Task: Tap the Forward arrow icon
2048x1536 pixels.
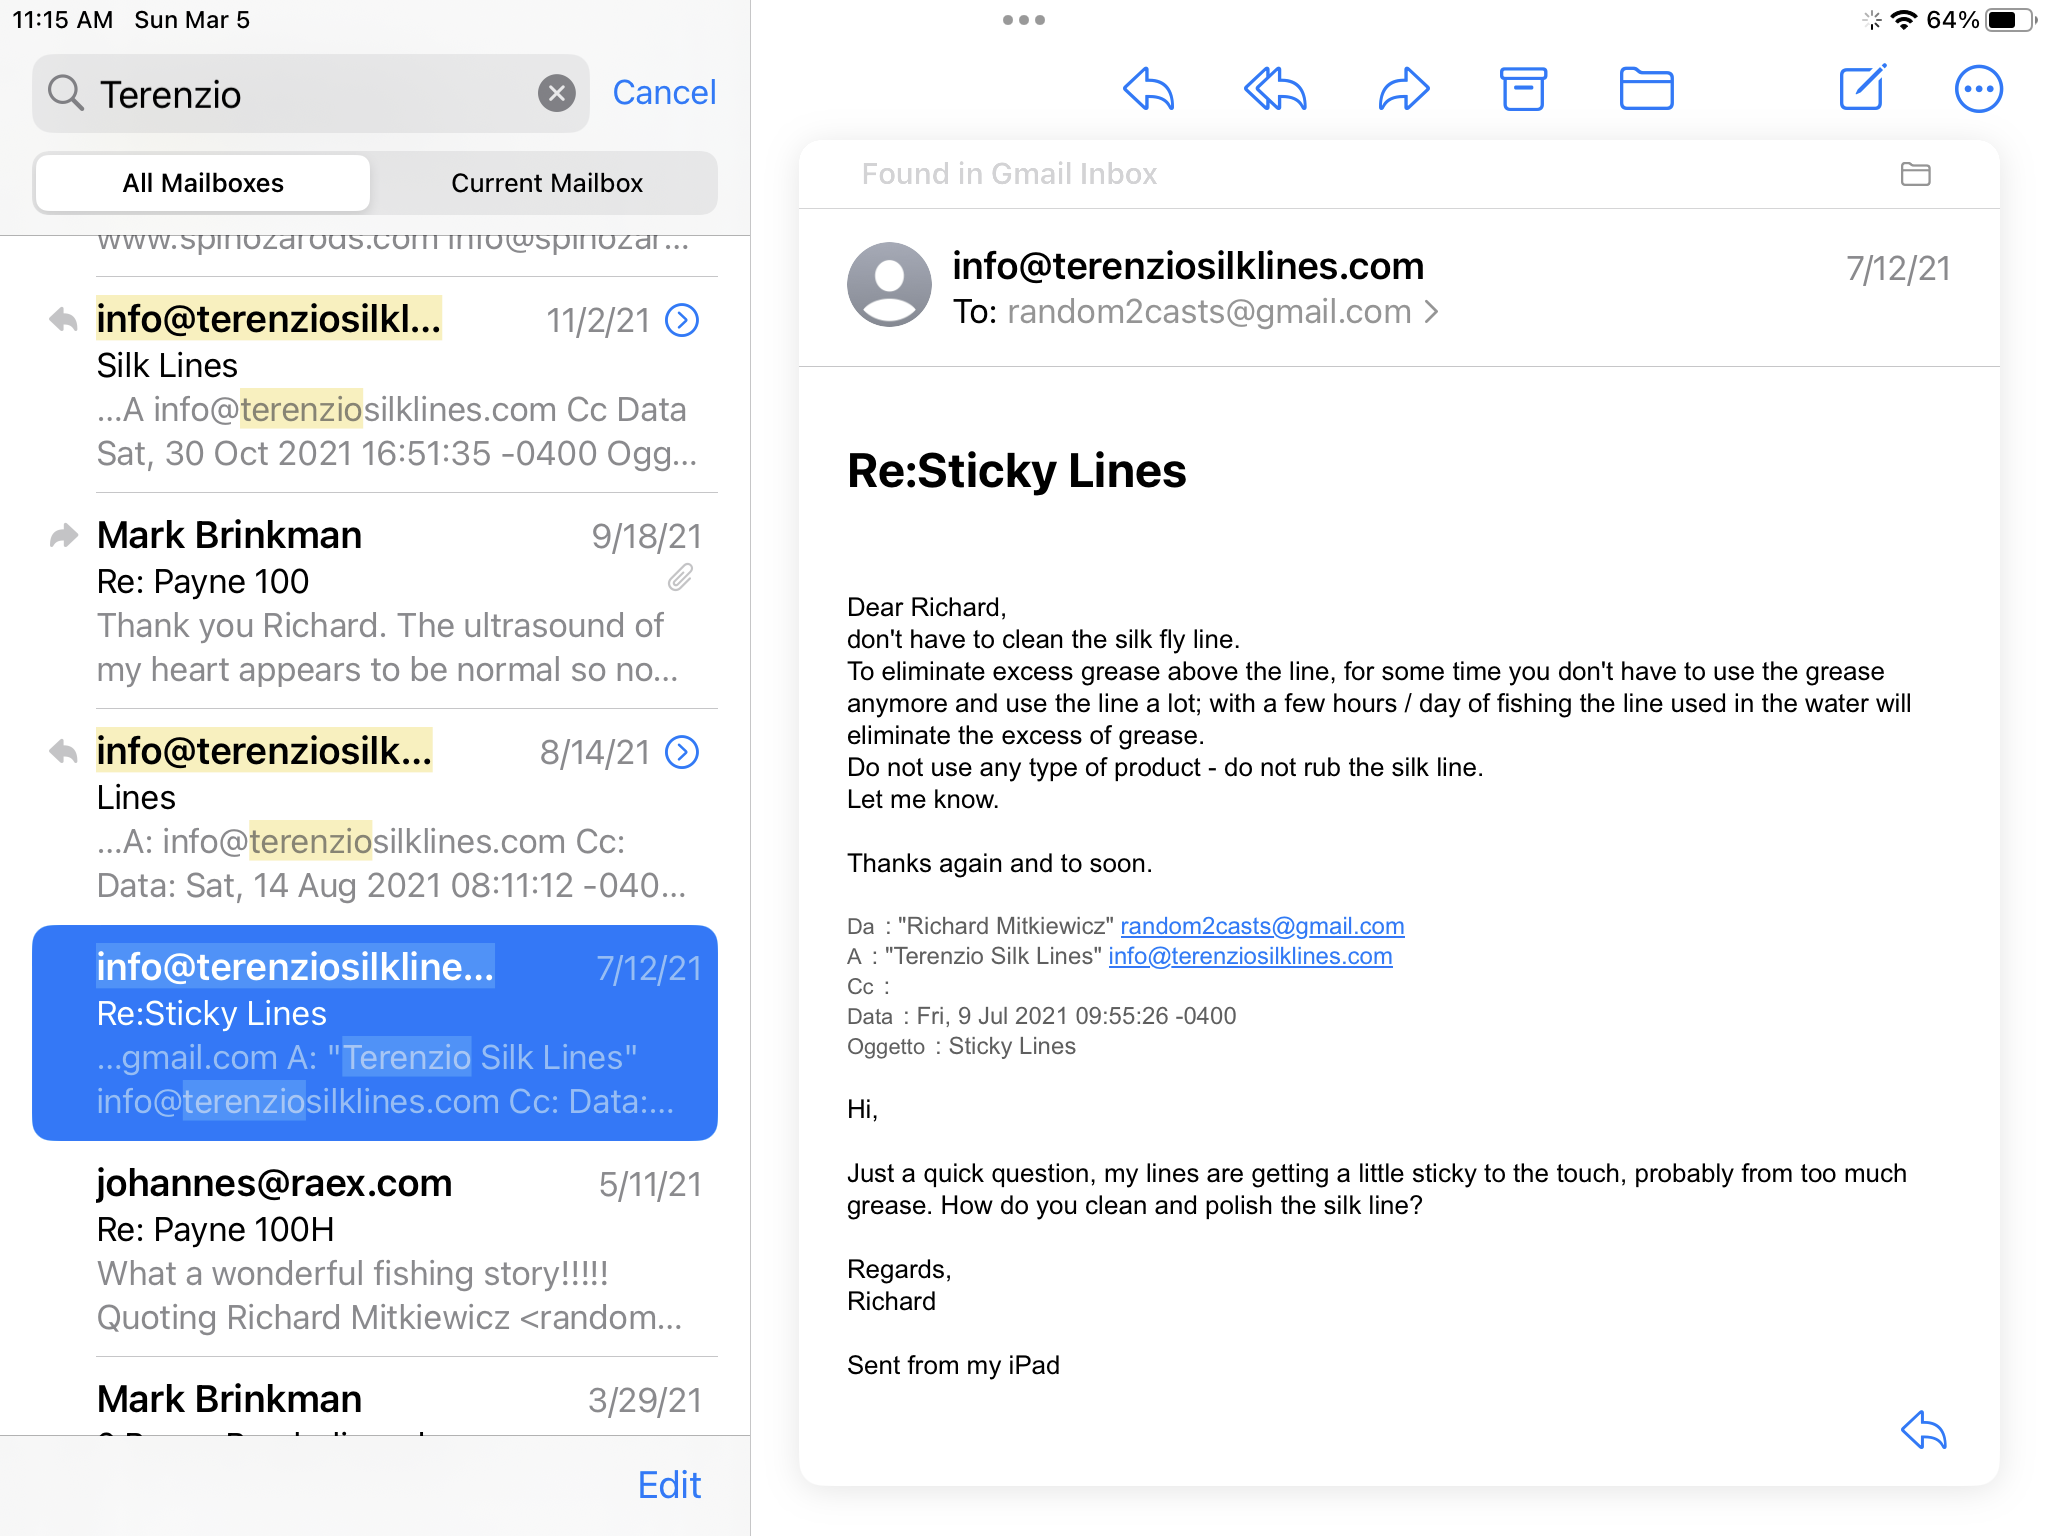Action: 1403,90
